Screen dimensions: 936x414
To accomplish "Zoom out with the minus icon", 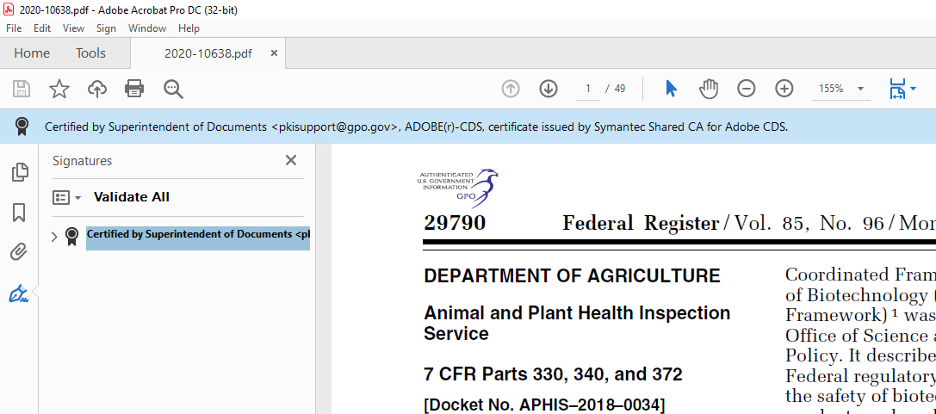I will [x=746, y=89].
